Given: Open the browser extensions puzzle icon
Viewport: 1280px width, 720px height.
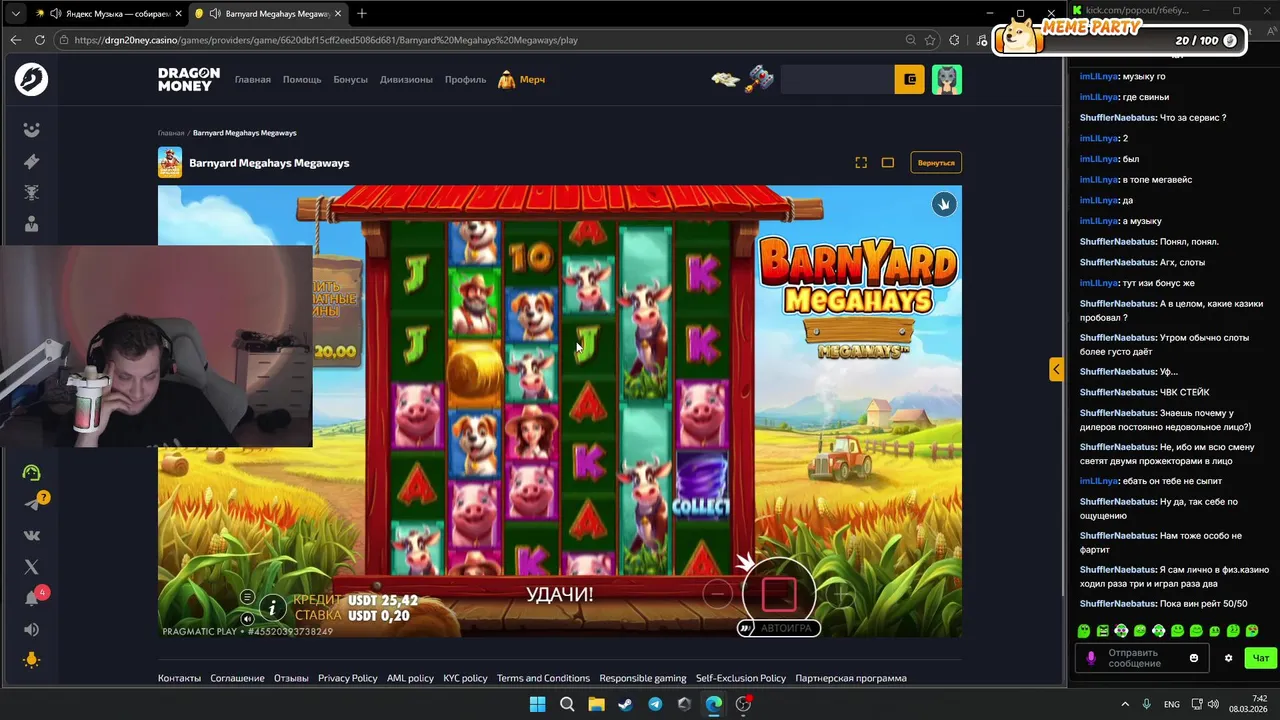Looking at the screenshot, I should [x=954, y=40].
